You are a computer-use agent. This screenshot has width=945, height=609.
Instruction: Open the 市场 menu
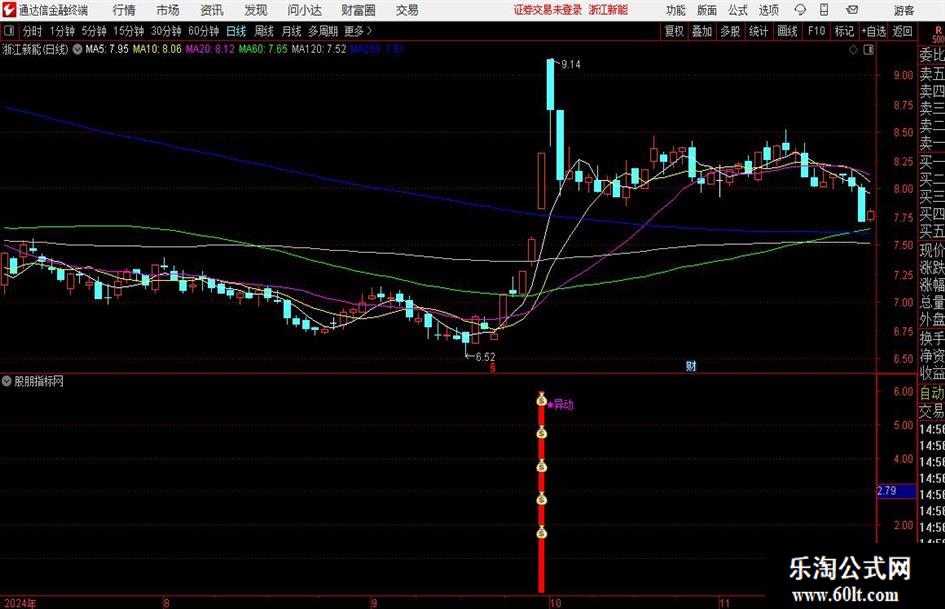[168, 10]
